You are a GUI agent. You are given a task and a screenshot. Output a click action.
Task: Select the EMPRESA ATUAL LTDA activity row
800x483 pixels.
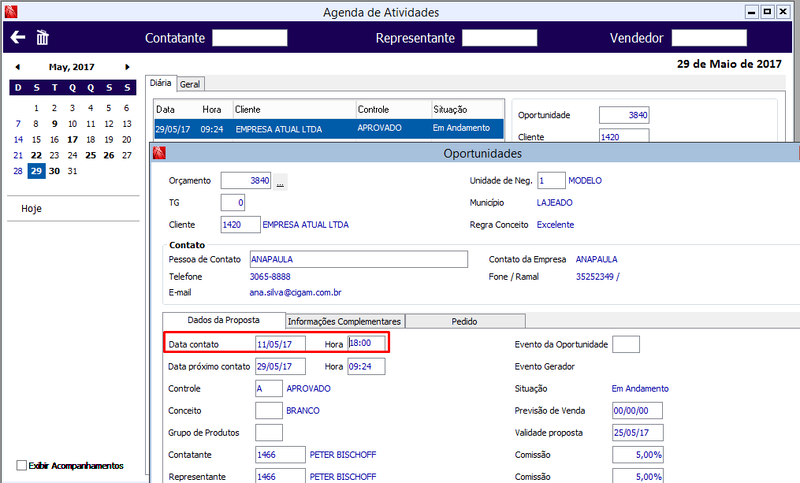point(329,129)
